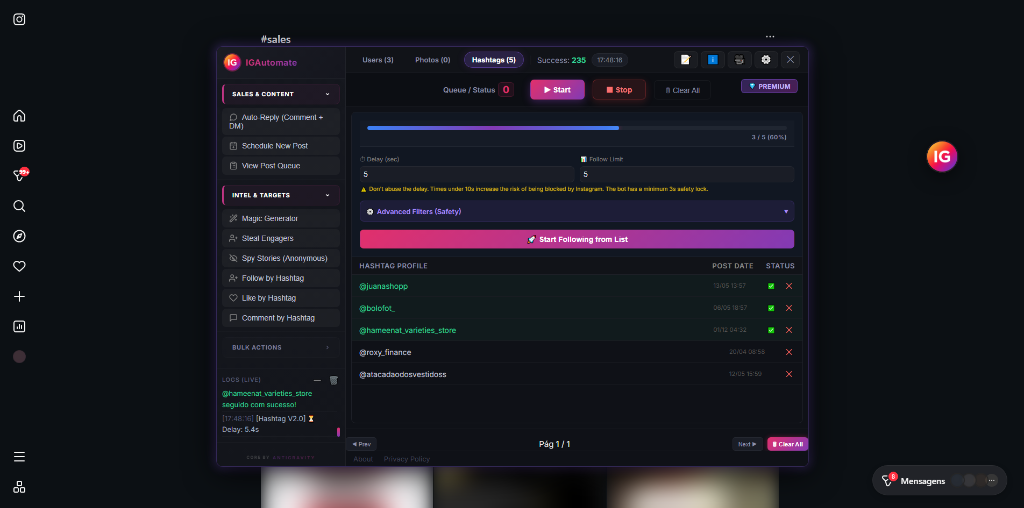Screen dimensions: 1024x508
Task: Create new post plus icon
Action: coord(20,296)
